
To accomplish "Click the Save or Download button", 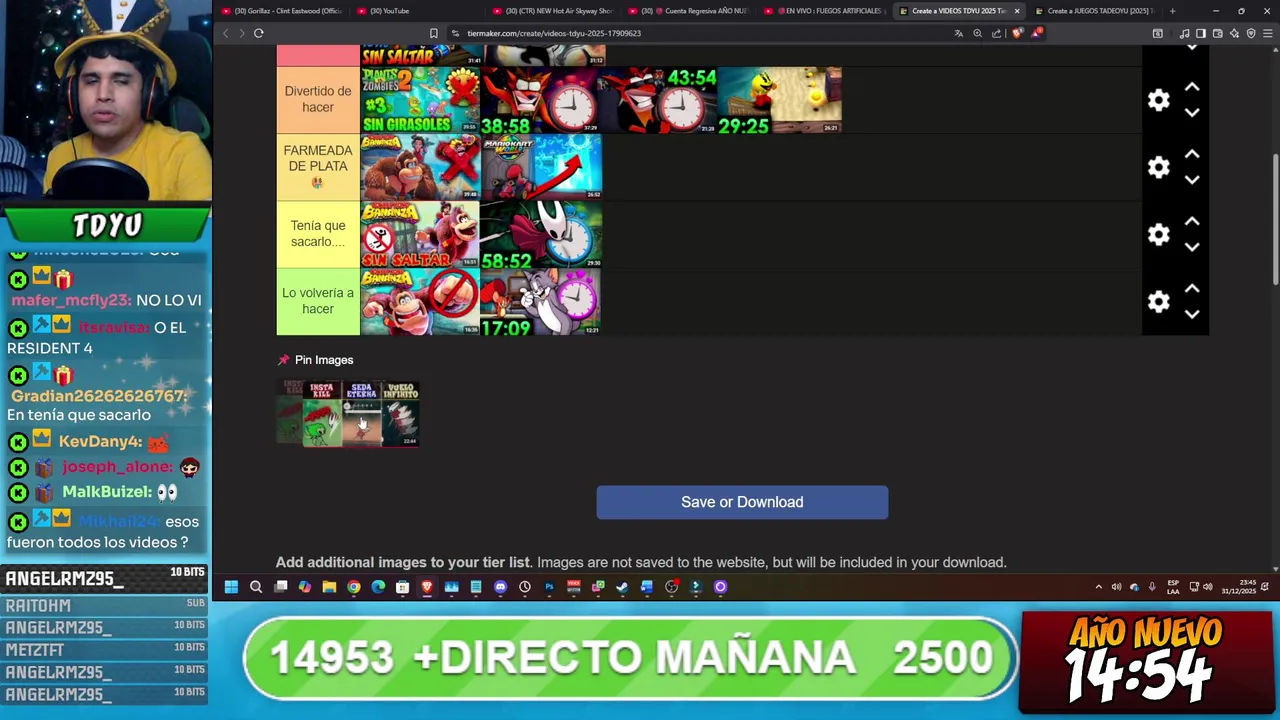I will pos(742,502).
